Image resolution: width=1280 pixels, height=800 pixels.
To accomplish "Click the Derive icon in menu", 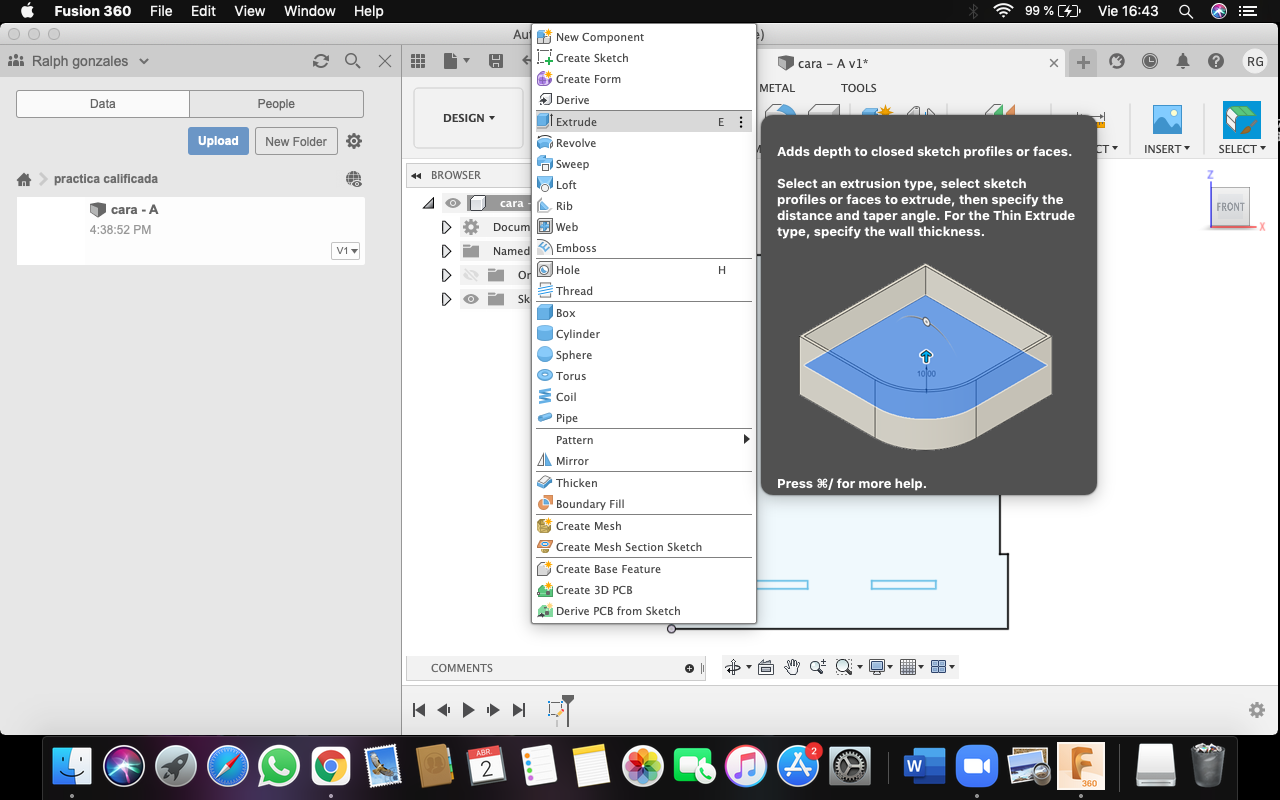I will coord(545,100).
